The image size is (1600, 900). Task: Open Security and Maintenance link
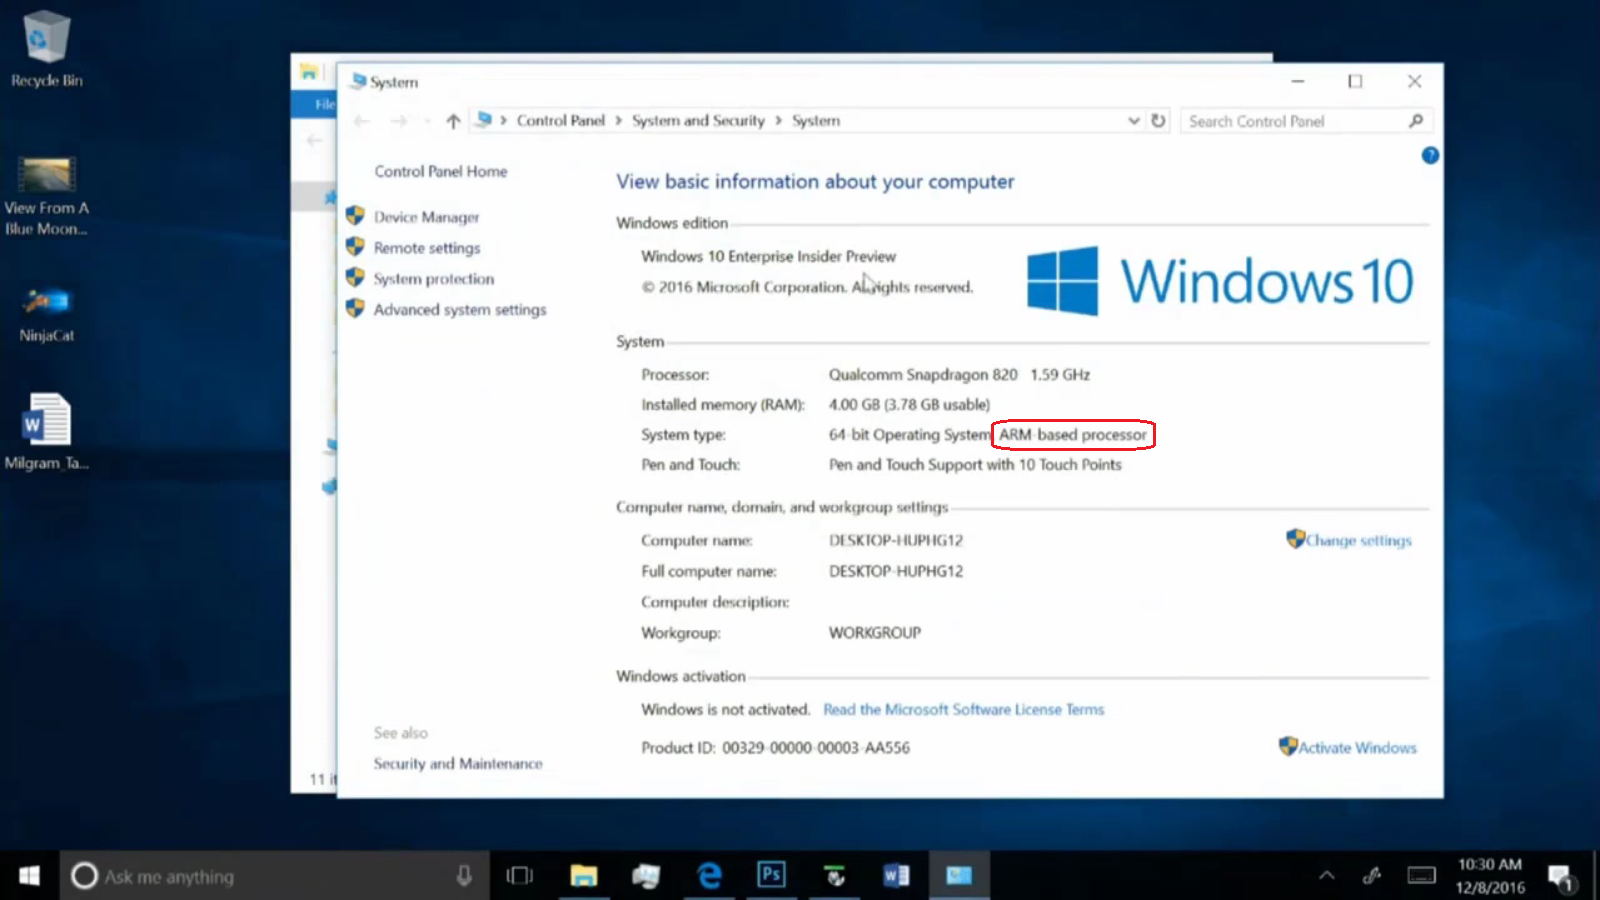click(458, 763)
